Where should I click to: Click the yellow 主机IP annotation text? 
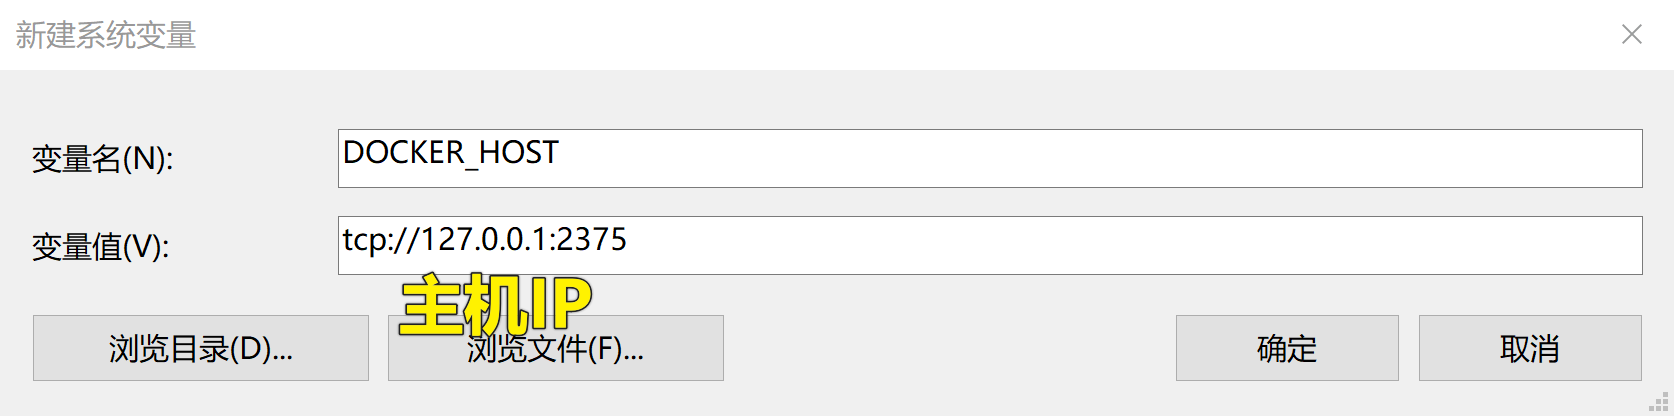[496, 304]
